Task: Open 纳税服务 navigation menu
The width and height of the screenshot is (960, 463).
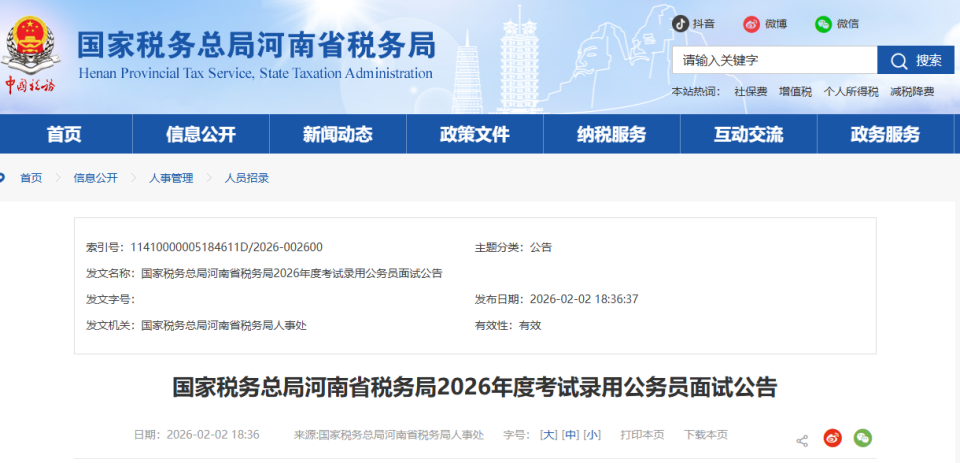Action: pos(612,134)
